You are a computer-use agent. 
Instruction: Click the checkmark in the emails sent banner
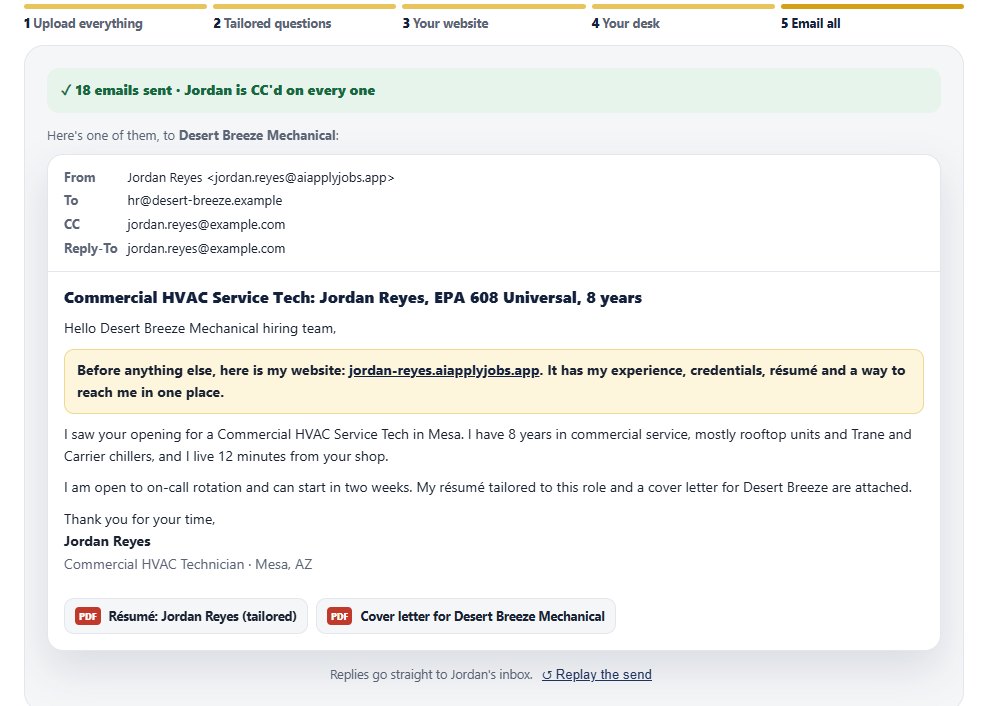pyautogui.click(x=66, y=90)
